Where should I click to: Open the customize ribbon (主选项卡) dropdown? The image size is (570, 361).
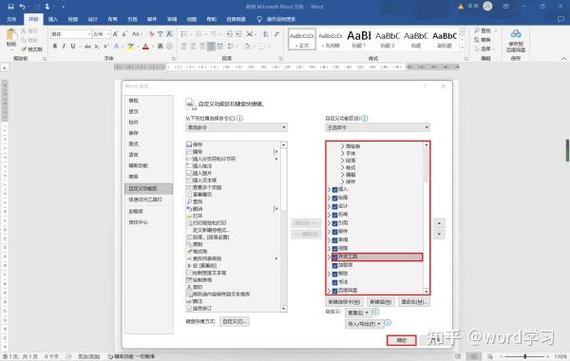click(378, 127)
